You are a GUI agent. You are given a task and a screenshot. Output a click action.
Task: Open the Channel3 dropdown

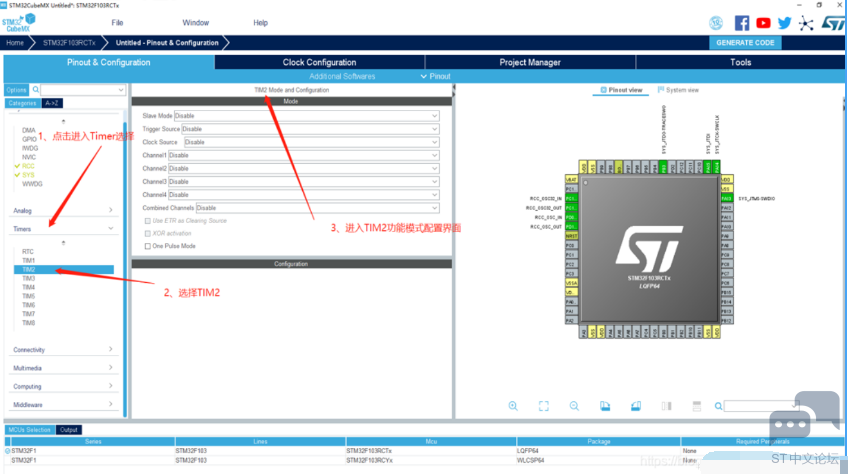303,181
